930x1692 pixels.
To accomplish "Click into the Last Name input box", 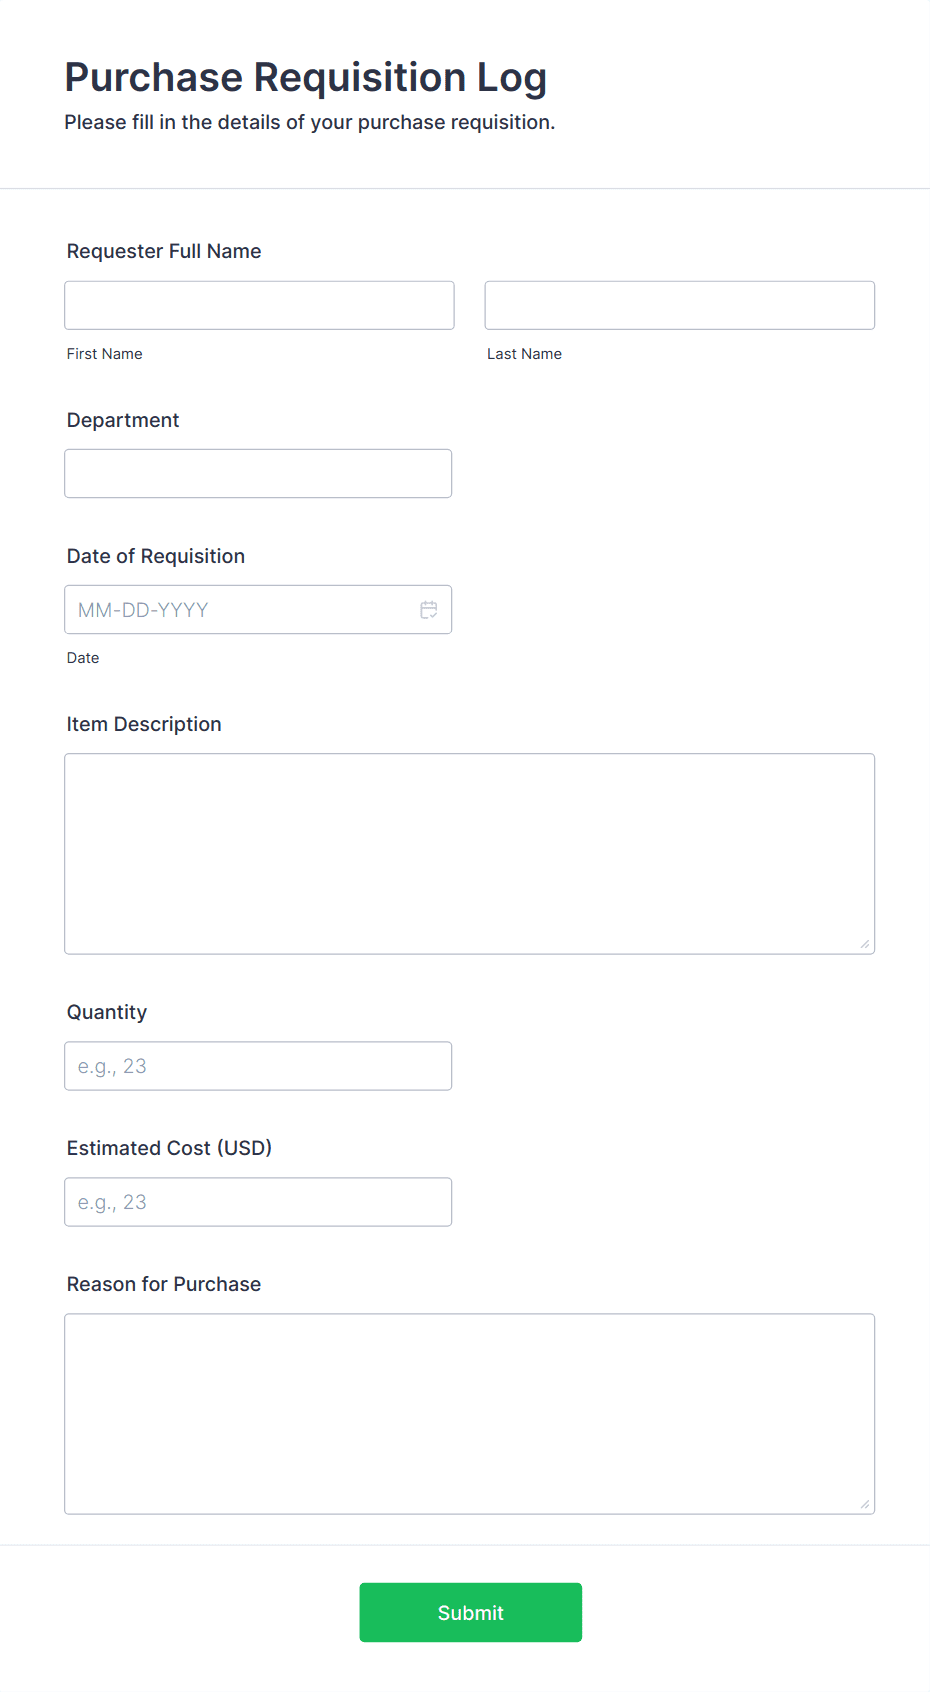I will pos(679,305).
